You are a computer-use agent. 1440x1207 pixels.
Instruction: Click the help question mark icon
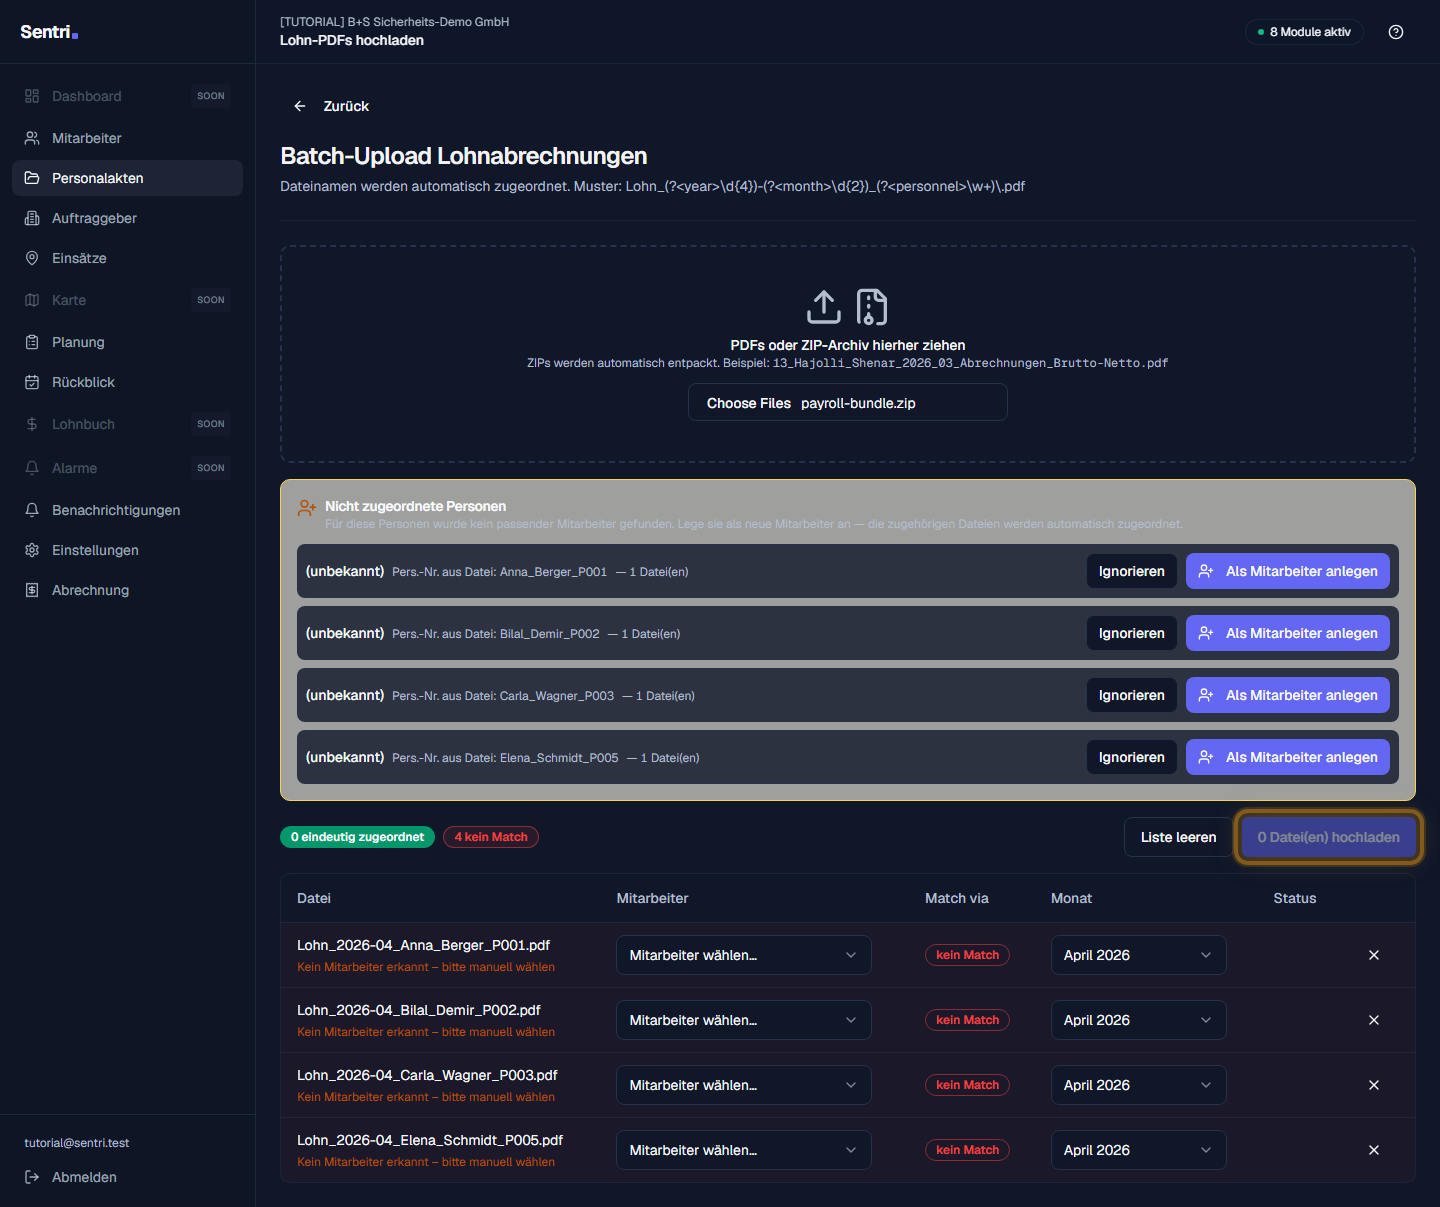1396,32
